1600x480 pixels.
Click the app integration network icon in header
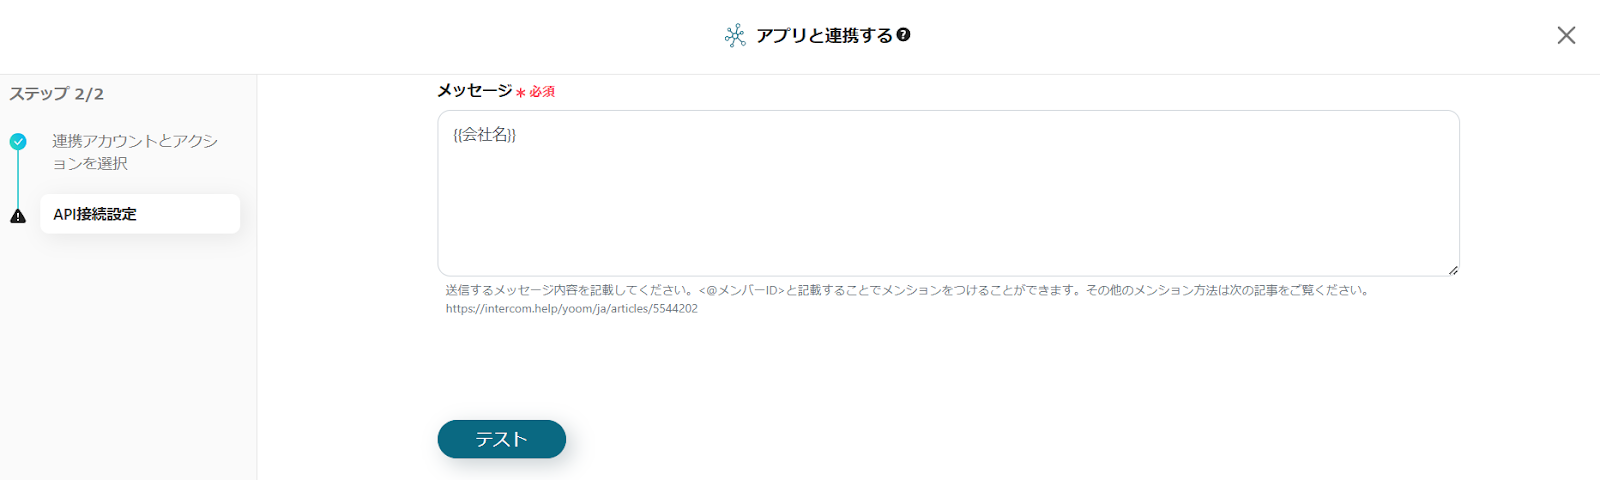(735, 36)
